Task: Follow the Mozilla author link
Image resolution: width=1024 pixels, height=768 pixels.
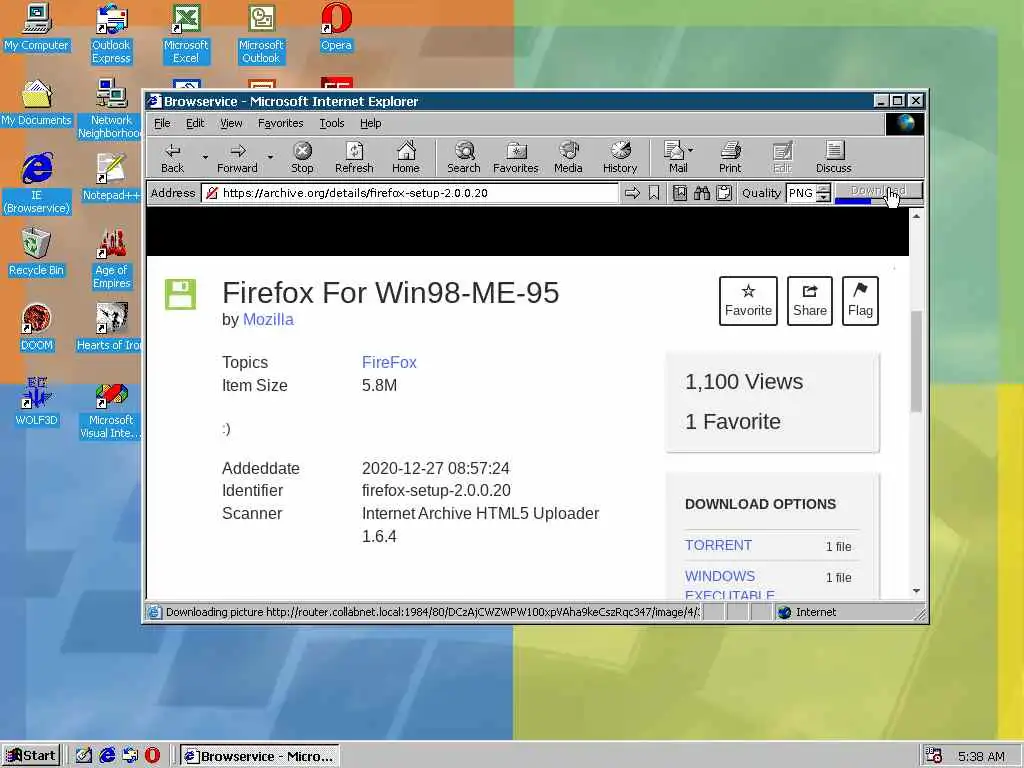Action: click(268, 319)
